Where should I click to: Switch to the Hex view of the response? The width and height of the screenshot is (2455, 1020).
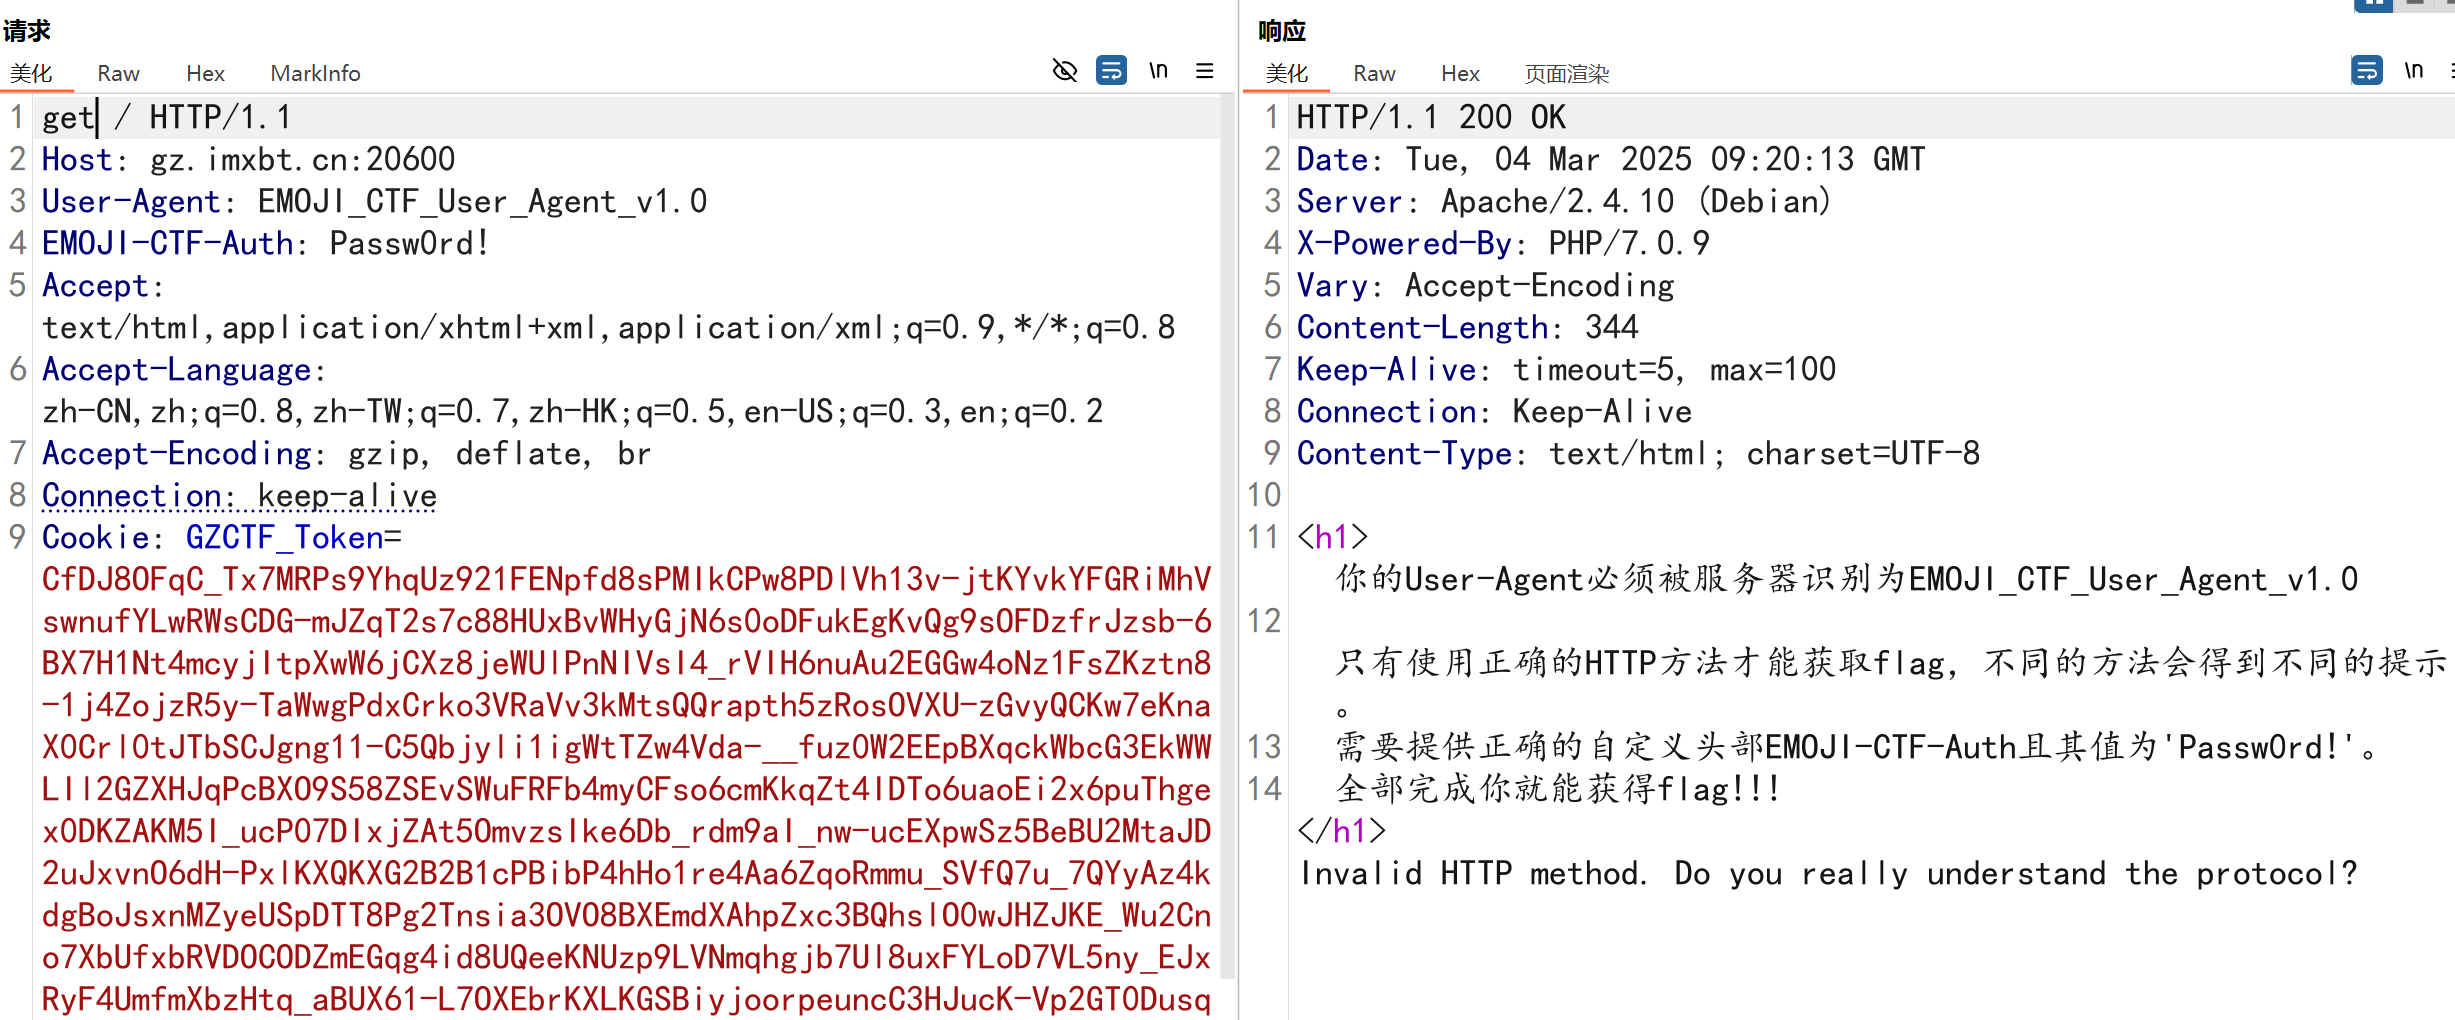[1459, 73]
